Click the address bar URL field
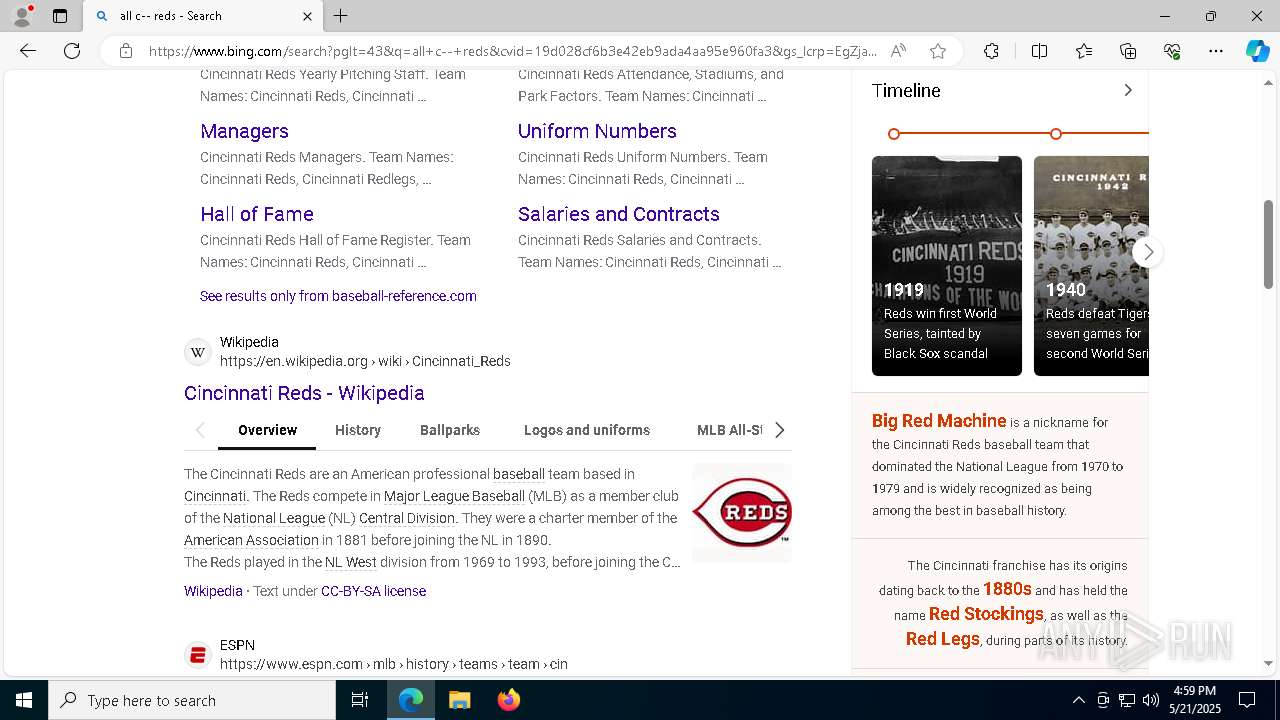This screenshot has width=1280, height=720. click(512, 51)
